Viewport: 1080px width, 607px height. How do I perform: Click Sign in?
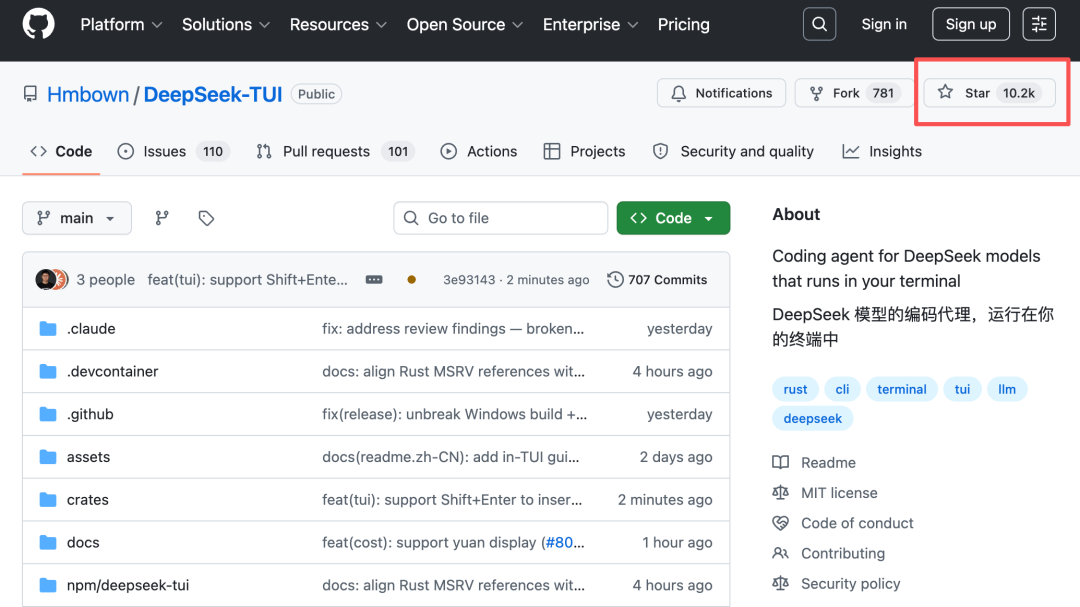(884, 24)
